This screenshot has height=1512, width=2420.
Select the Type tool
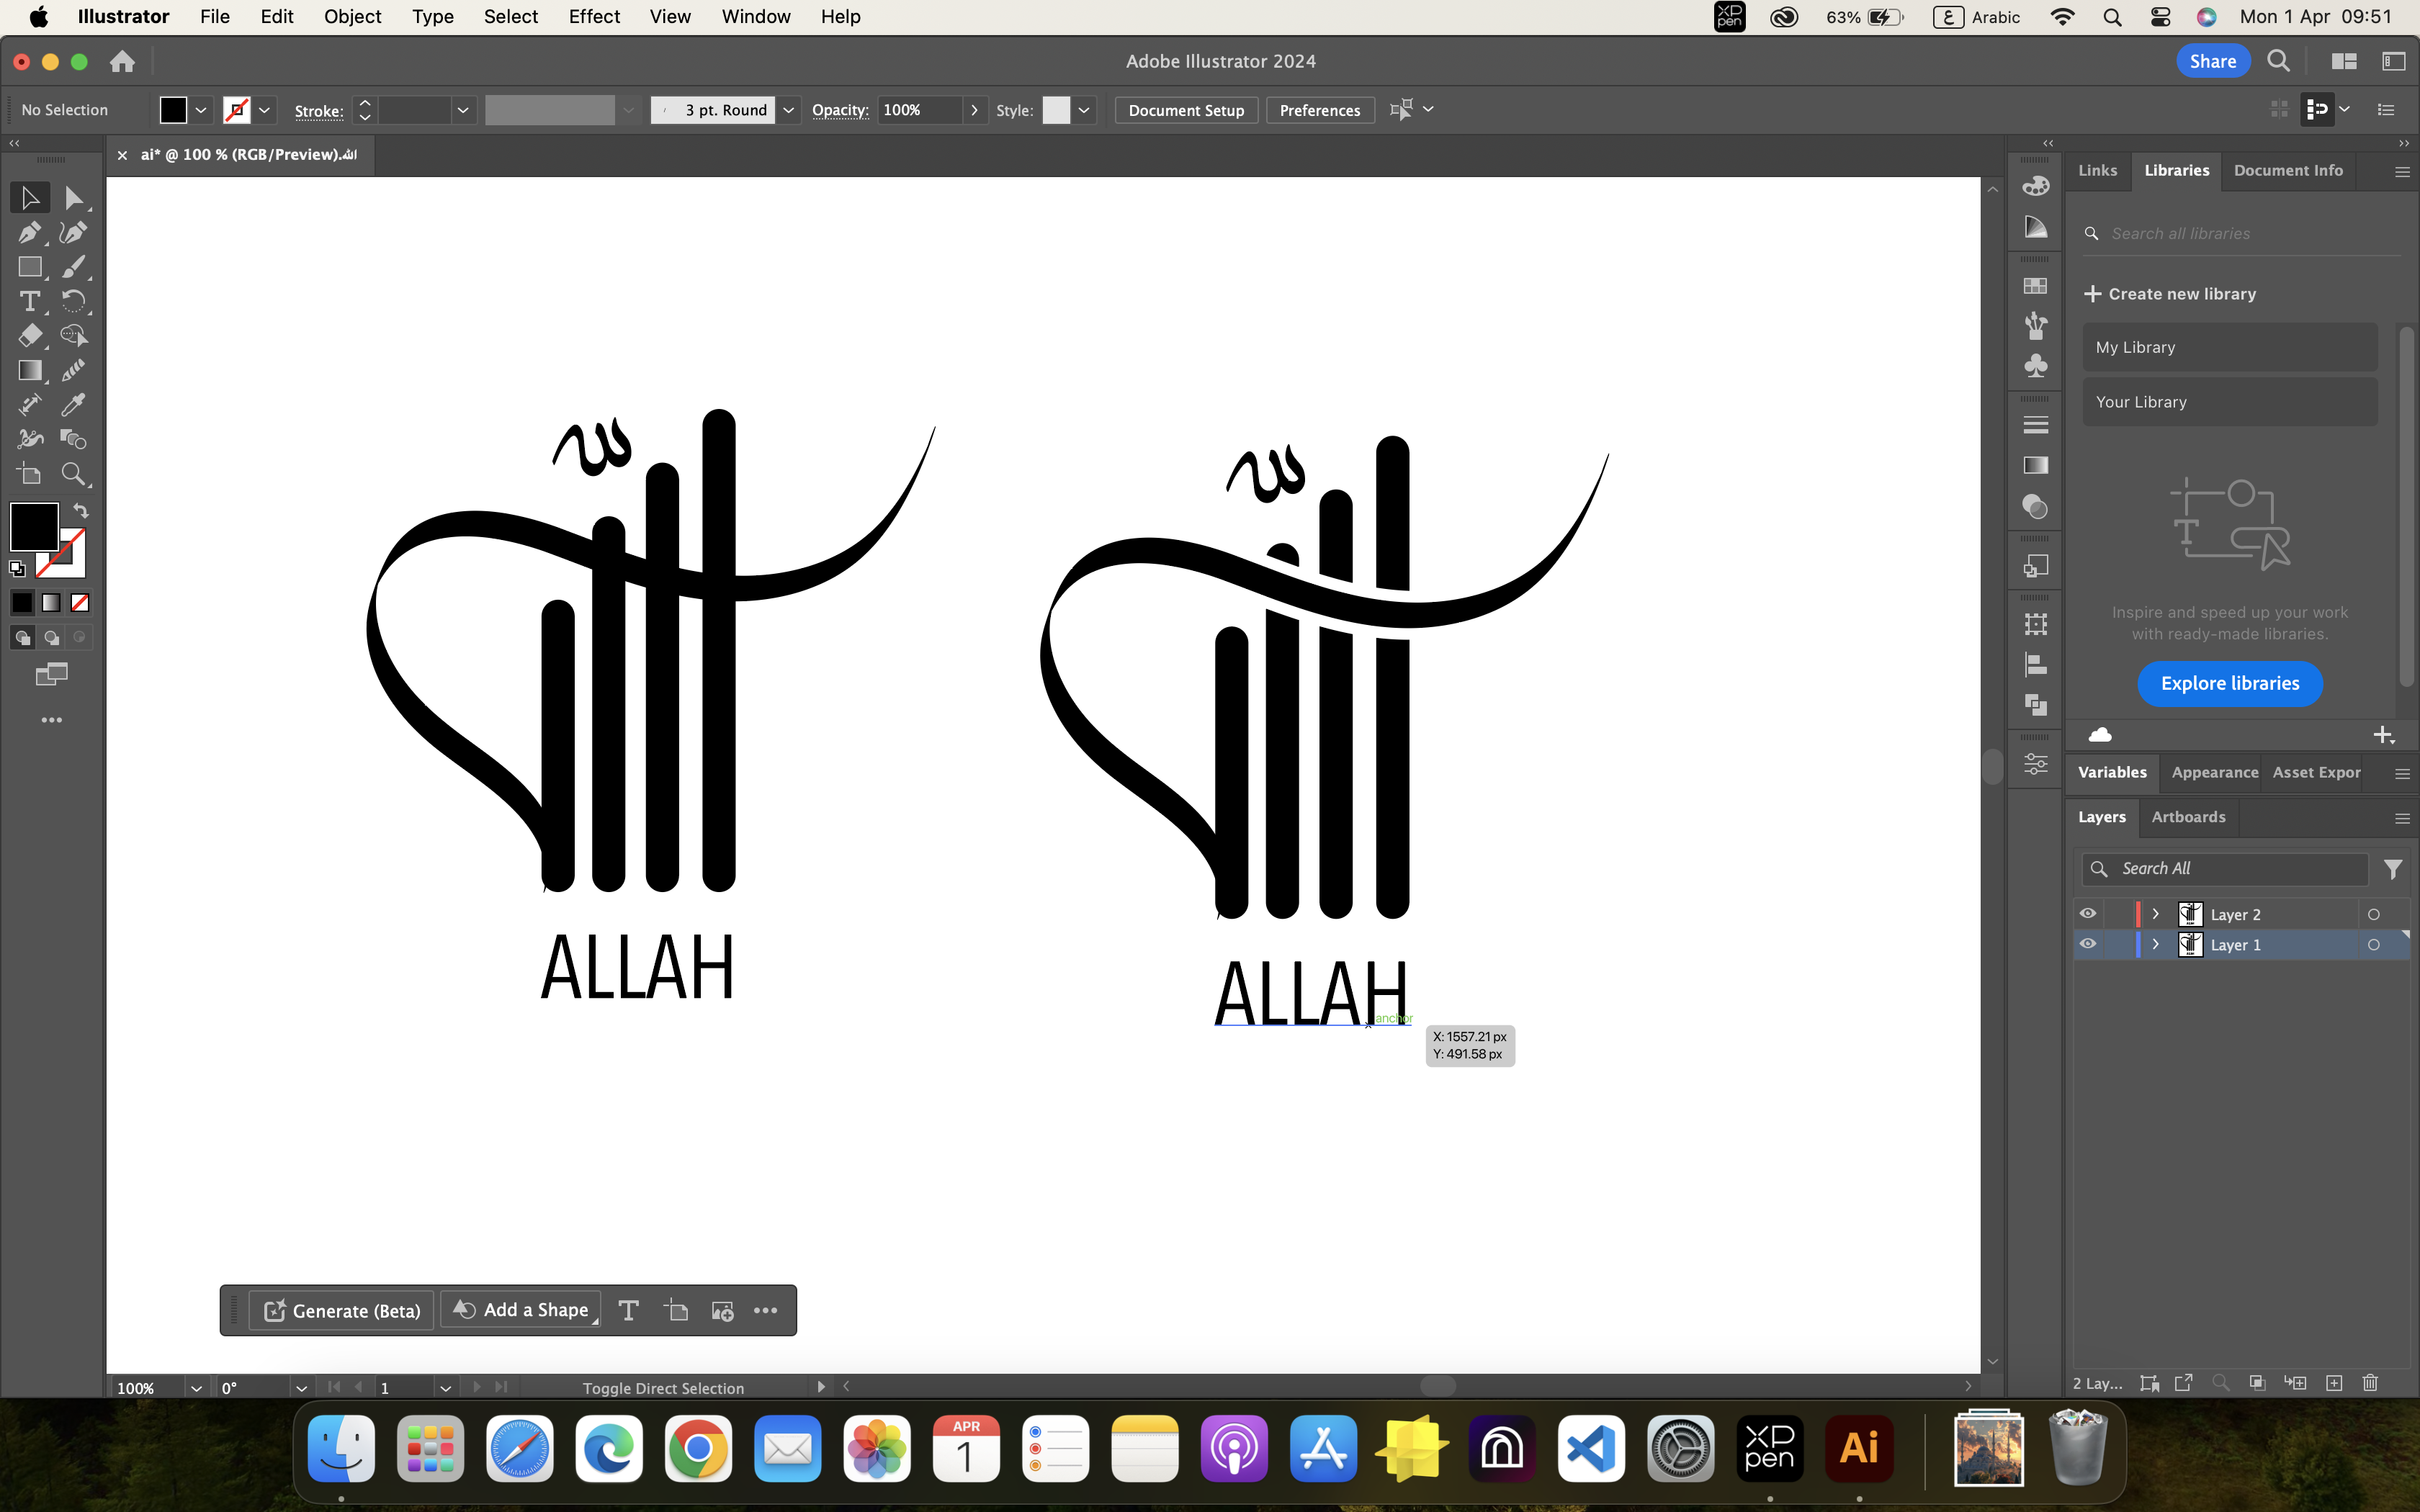point(29,301)
